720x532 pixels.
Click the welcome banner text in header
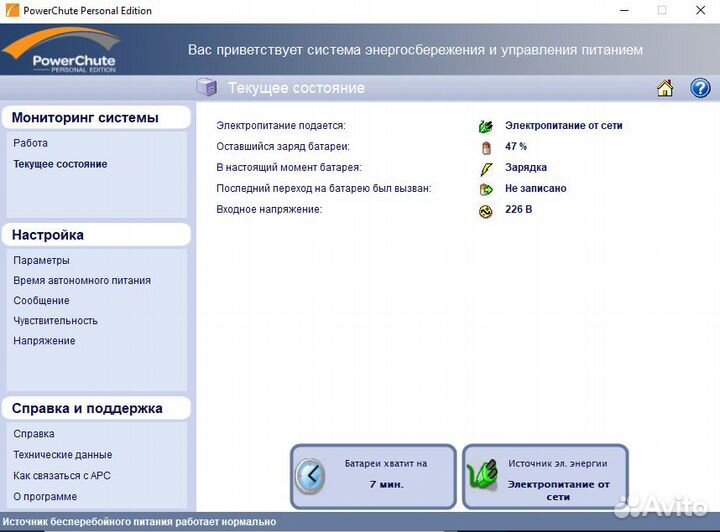[415, 50]
